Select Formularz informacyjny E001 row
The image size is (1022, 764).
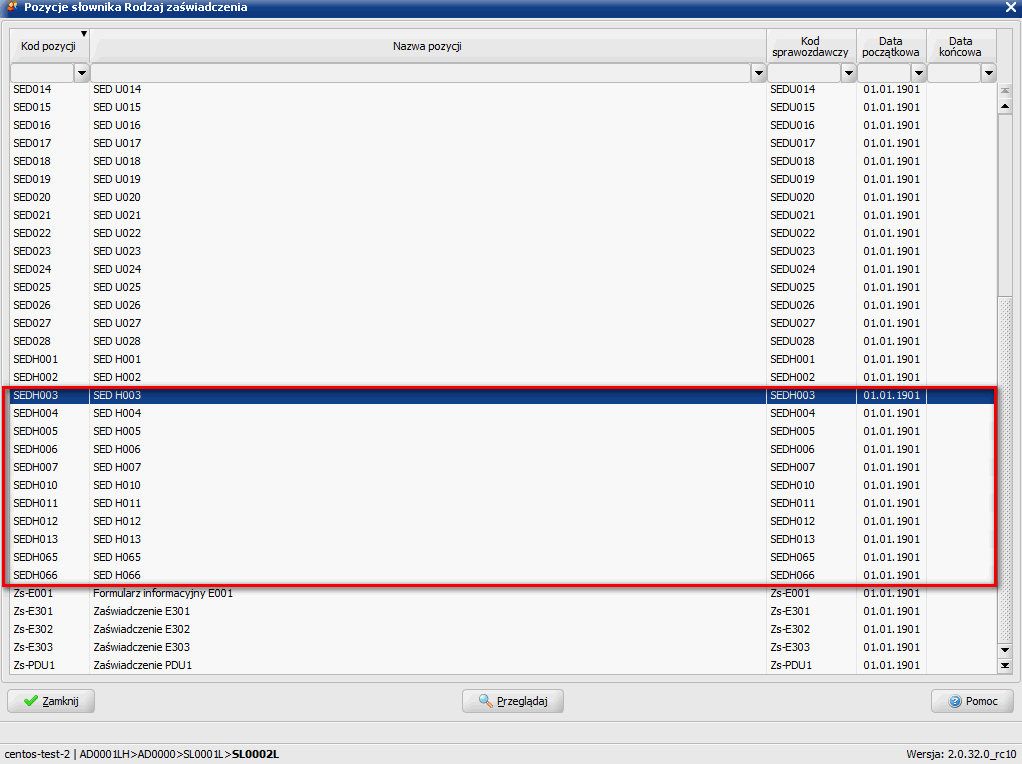point(502,593)
